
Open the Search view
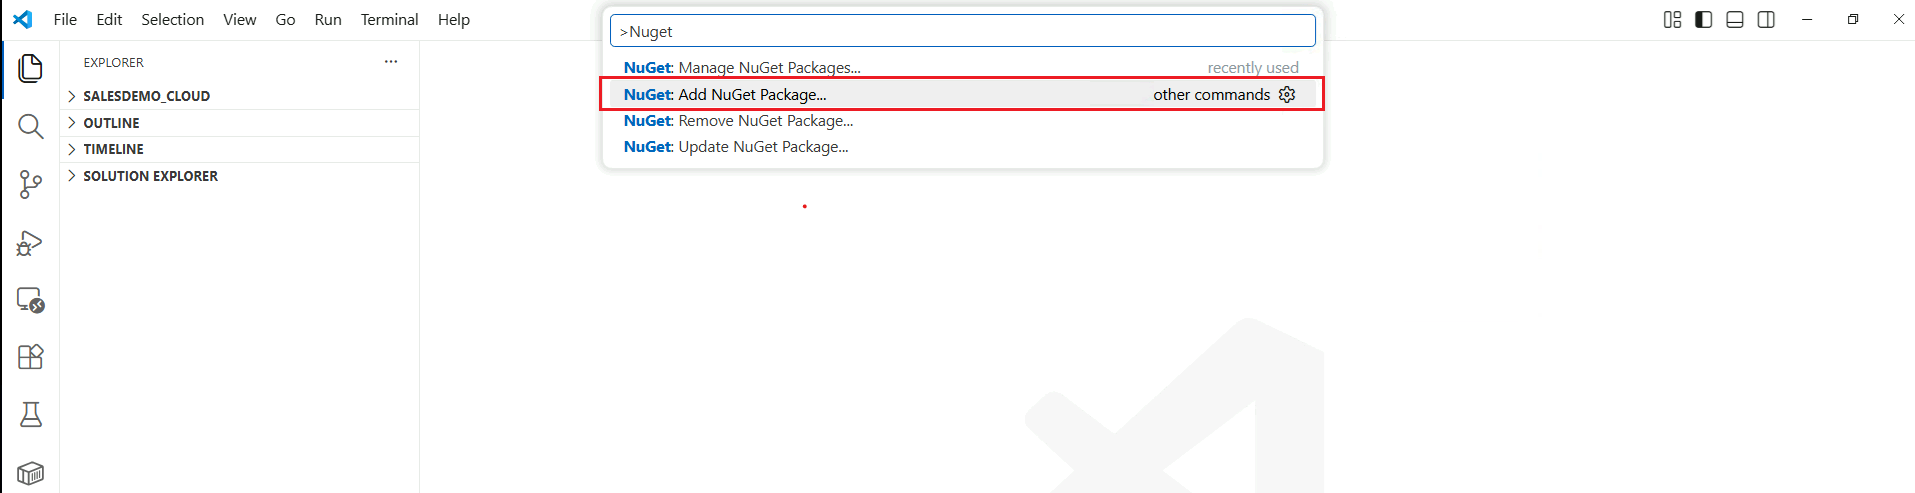pos(31,126)
